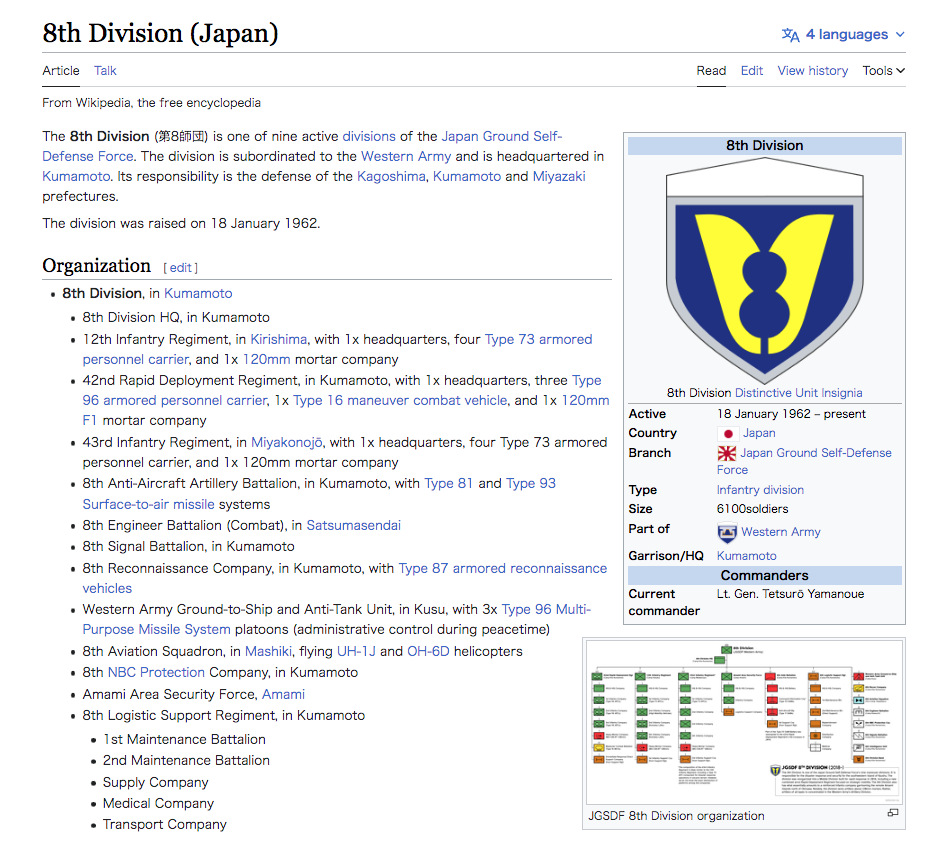Open the Miyazaki link
952x848 pixels.
tap(559, 177)
